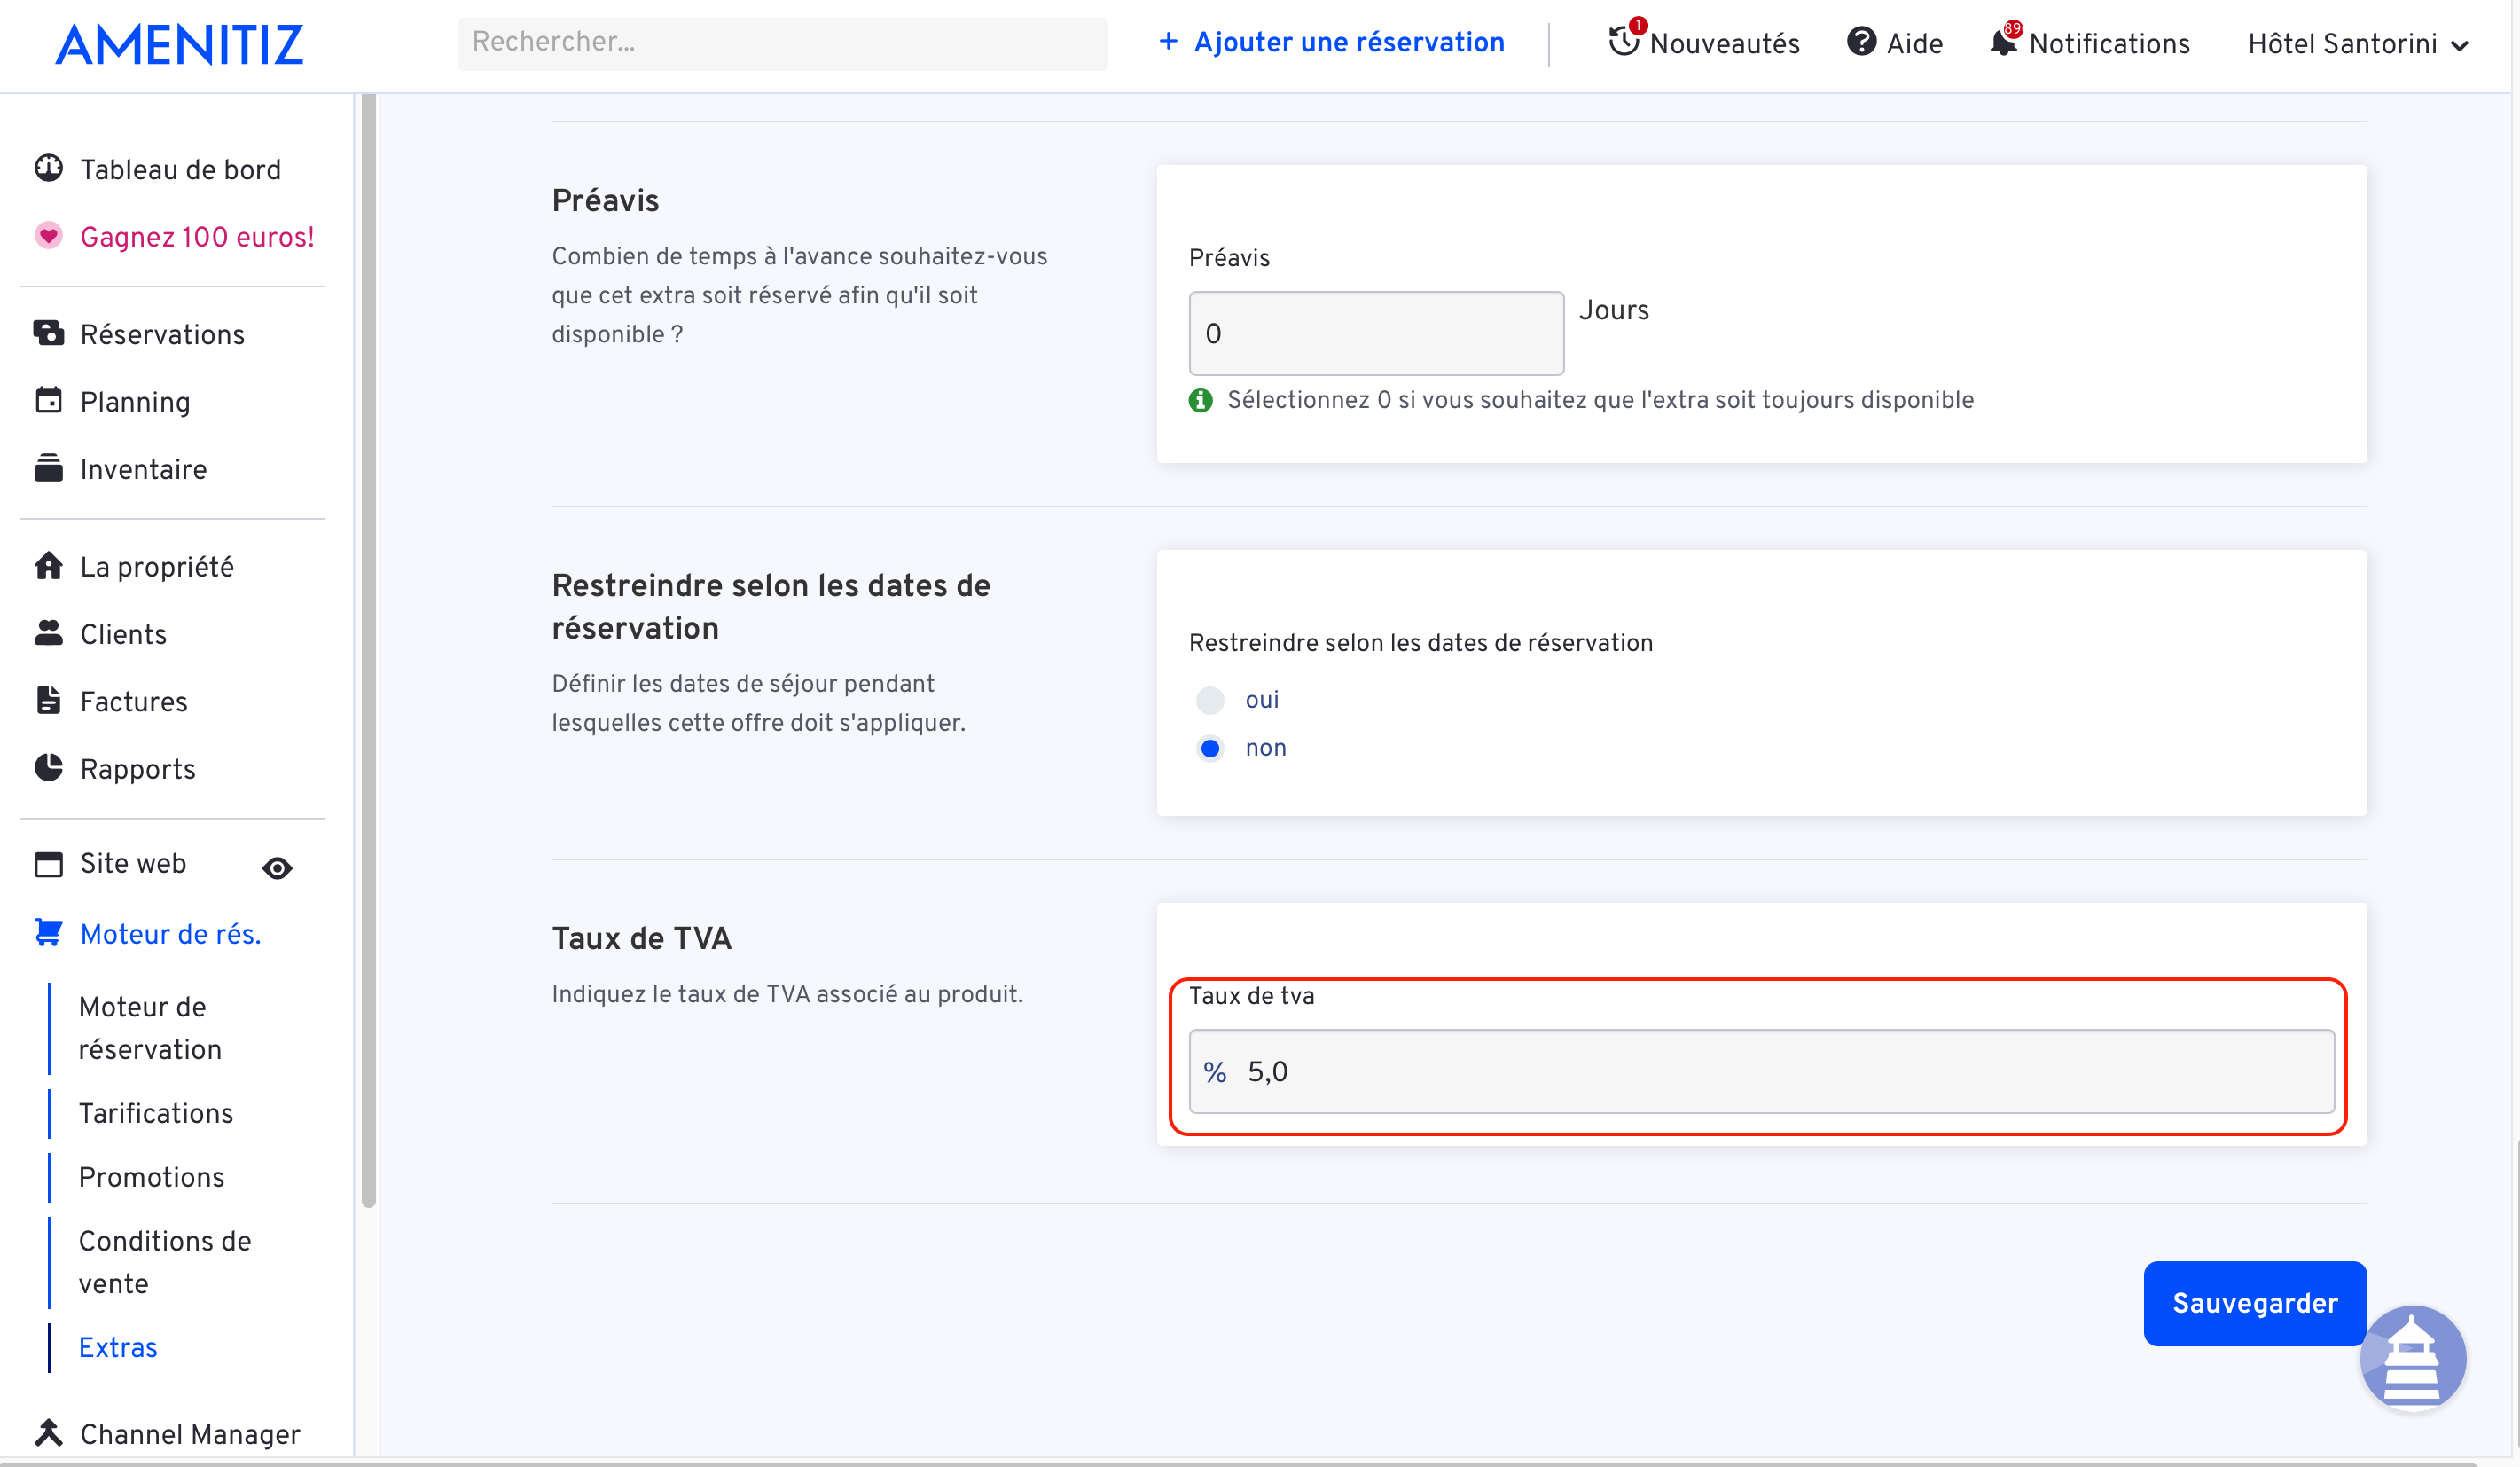
Task: Click the plus icon beside Ajouter une réservation
Action: 1167,41
